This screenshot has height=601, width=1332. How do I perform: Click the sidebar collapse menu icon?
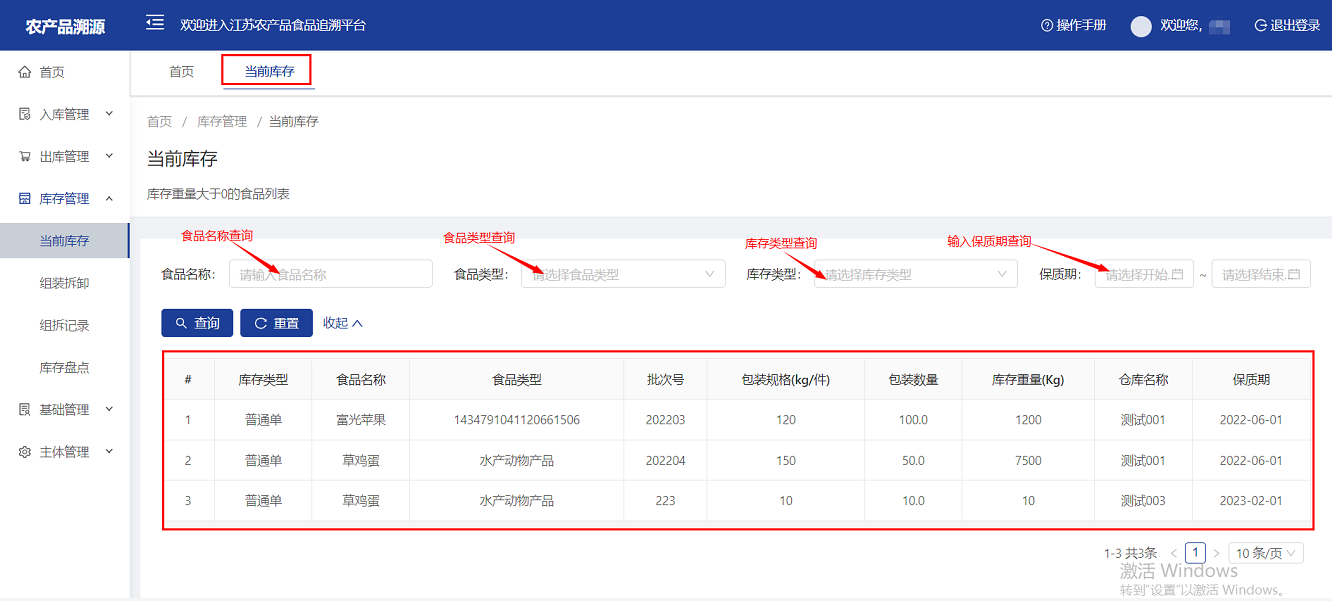pos(155,23)
